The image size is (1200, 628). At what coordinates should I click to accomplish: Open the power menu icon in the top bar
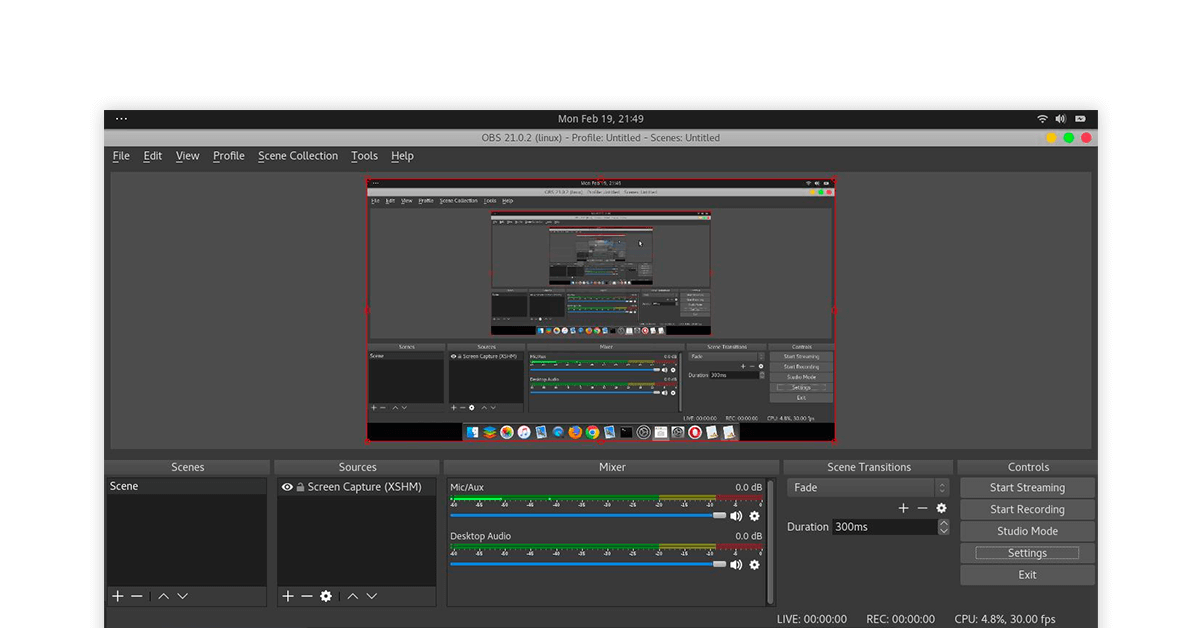coord(1082,119)
